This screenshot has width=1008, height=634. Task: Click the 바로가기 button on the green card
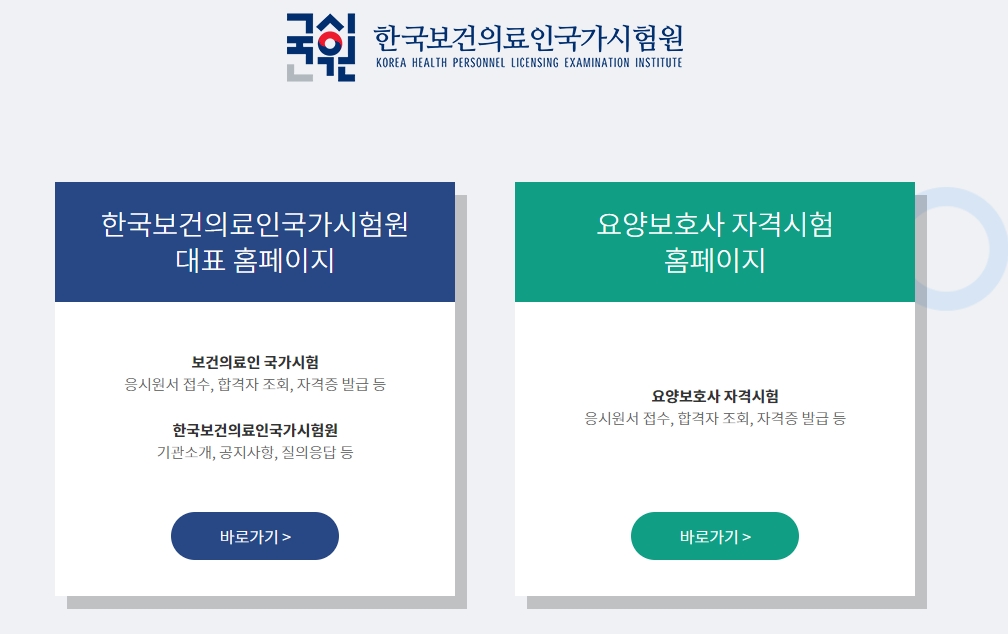click(714, 536)
